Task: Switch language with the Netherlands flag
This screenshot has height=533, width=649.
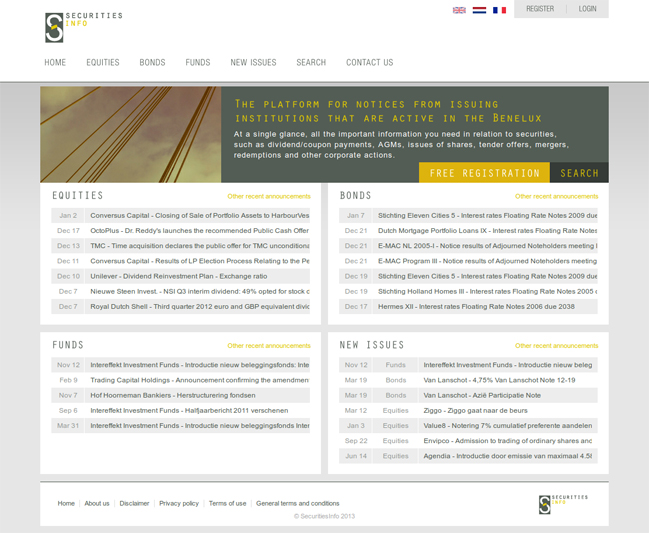Action: 479,10
